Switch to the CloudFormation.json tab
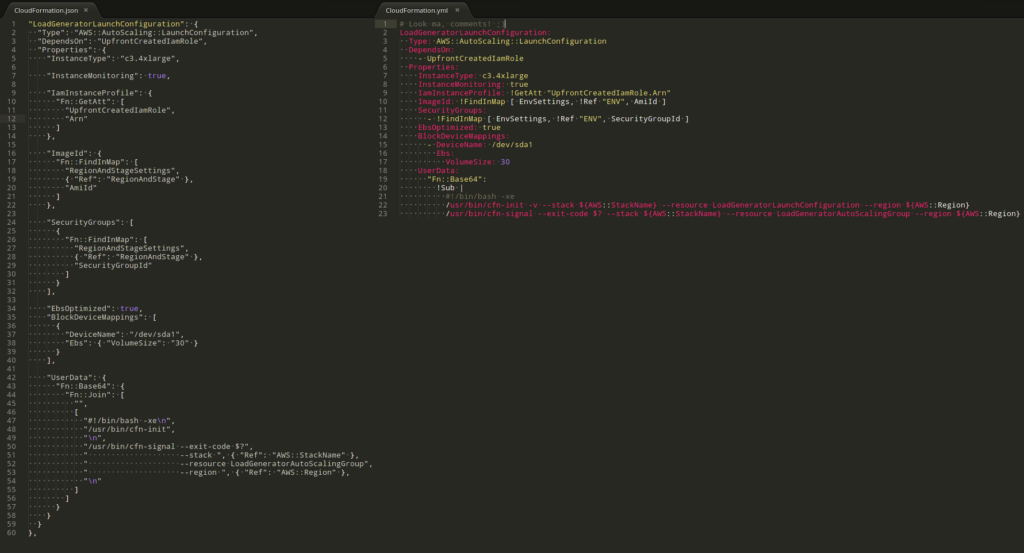This screenshot has height=553, width=1024. tap(44, 10)
